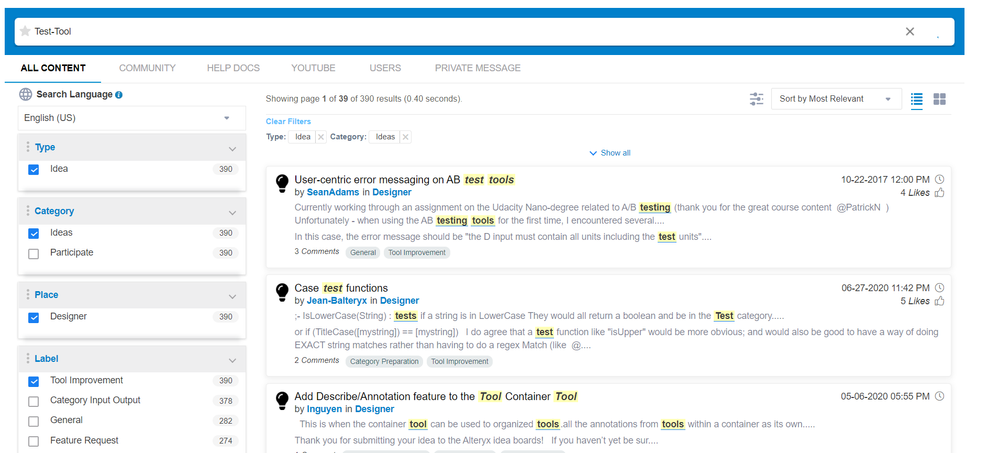Click the 2 Comments text
The width and height of the screenshot is (998, 453).
click(316, 360)
